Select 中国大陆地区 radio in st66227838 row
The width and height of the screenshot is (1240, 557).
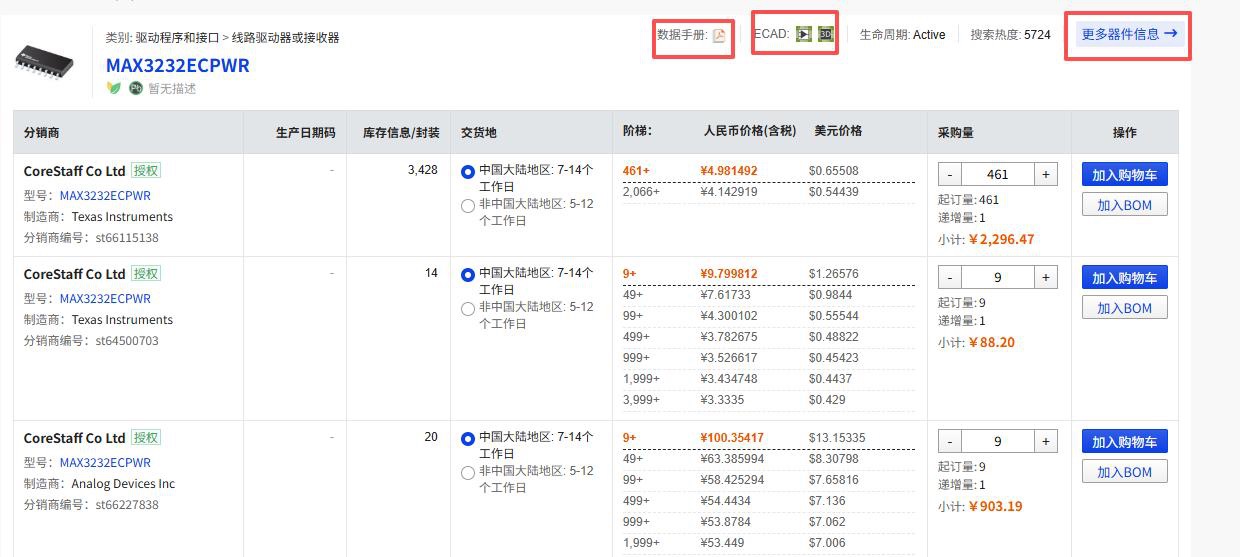click(x=468, y=439)
